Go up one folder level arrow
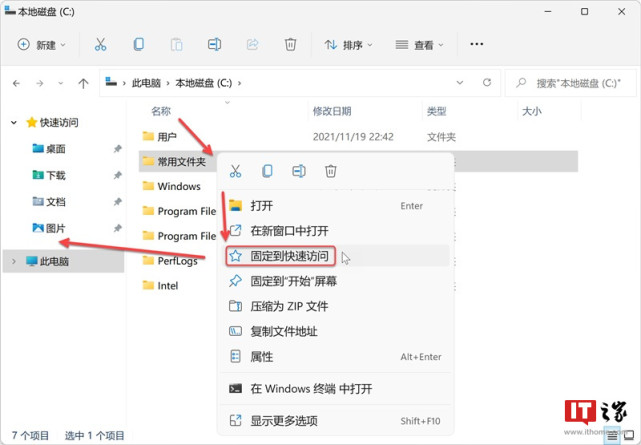Viewport: 641px width, 445px height. [x=83, y=83]
